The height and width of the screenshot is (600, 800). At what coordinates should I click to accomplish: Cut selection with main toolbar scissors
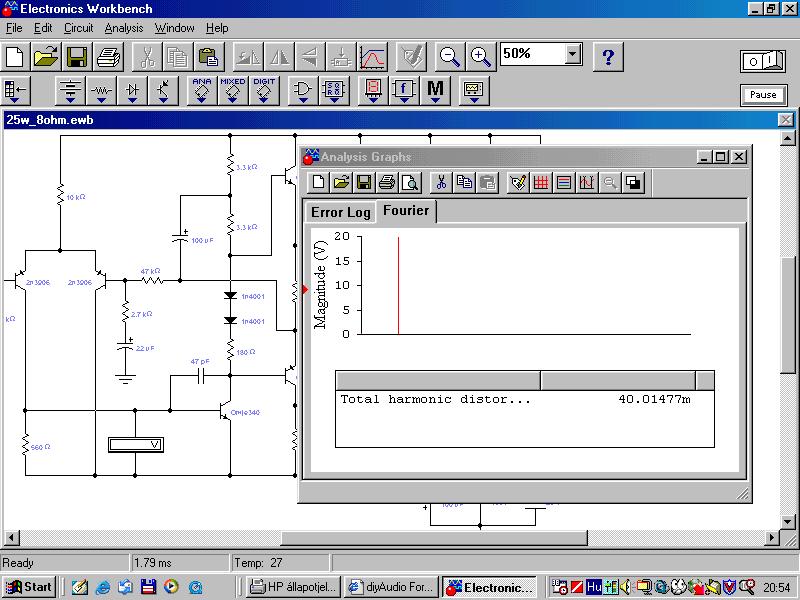click(x=147, y=57)
